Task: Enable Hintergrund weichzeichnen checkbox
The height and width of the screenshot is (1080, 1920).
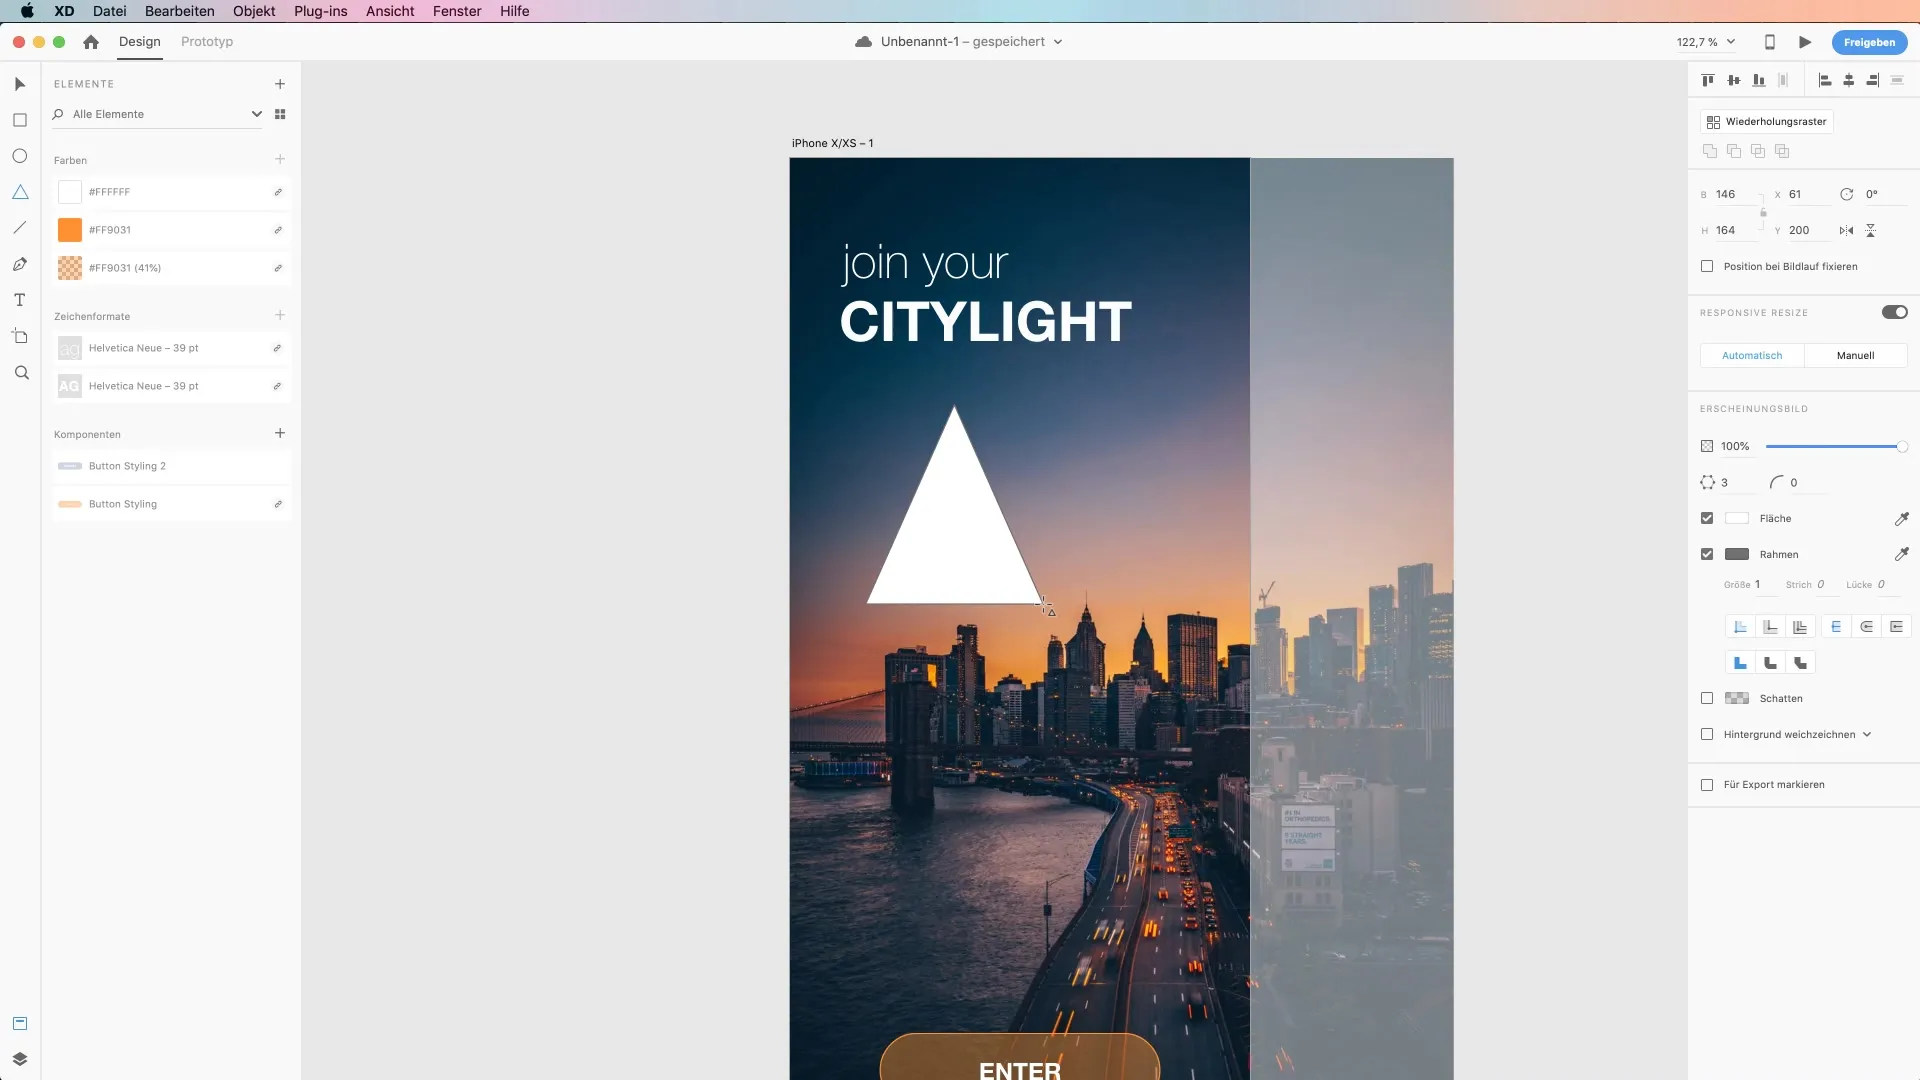Action: pos(1707,734)
